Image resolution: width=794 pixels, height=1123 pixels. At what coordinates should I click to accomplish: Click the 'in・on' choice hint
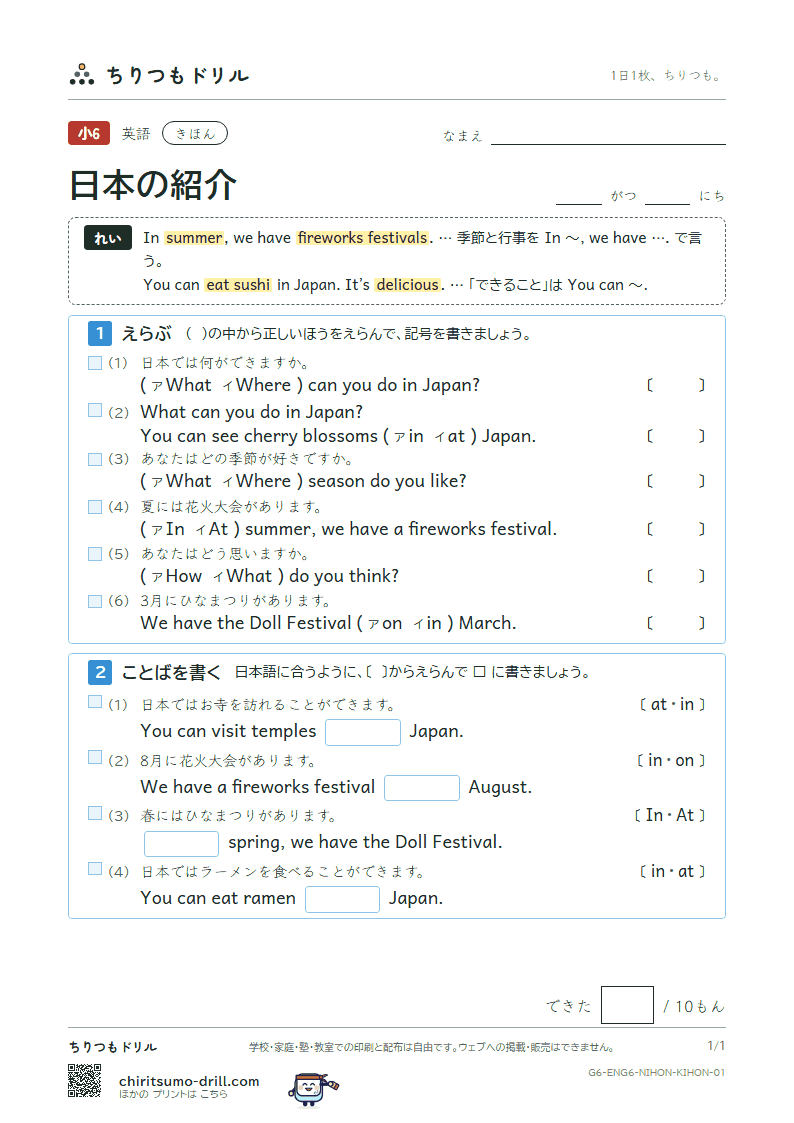(671, 761)
